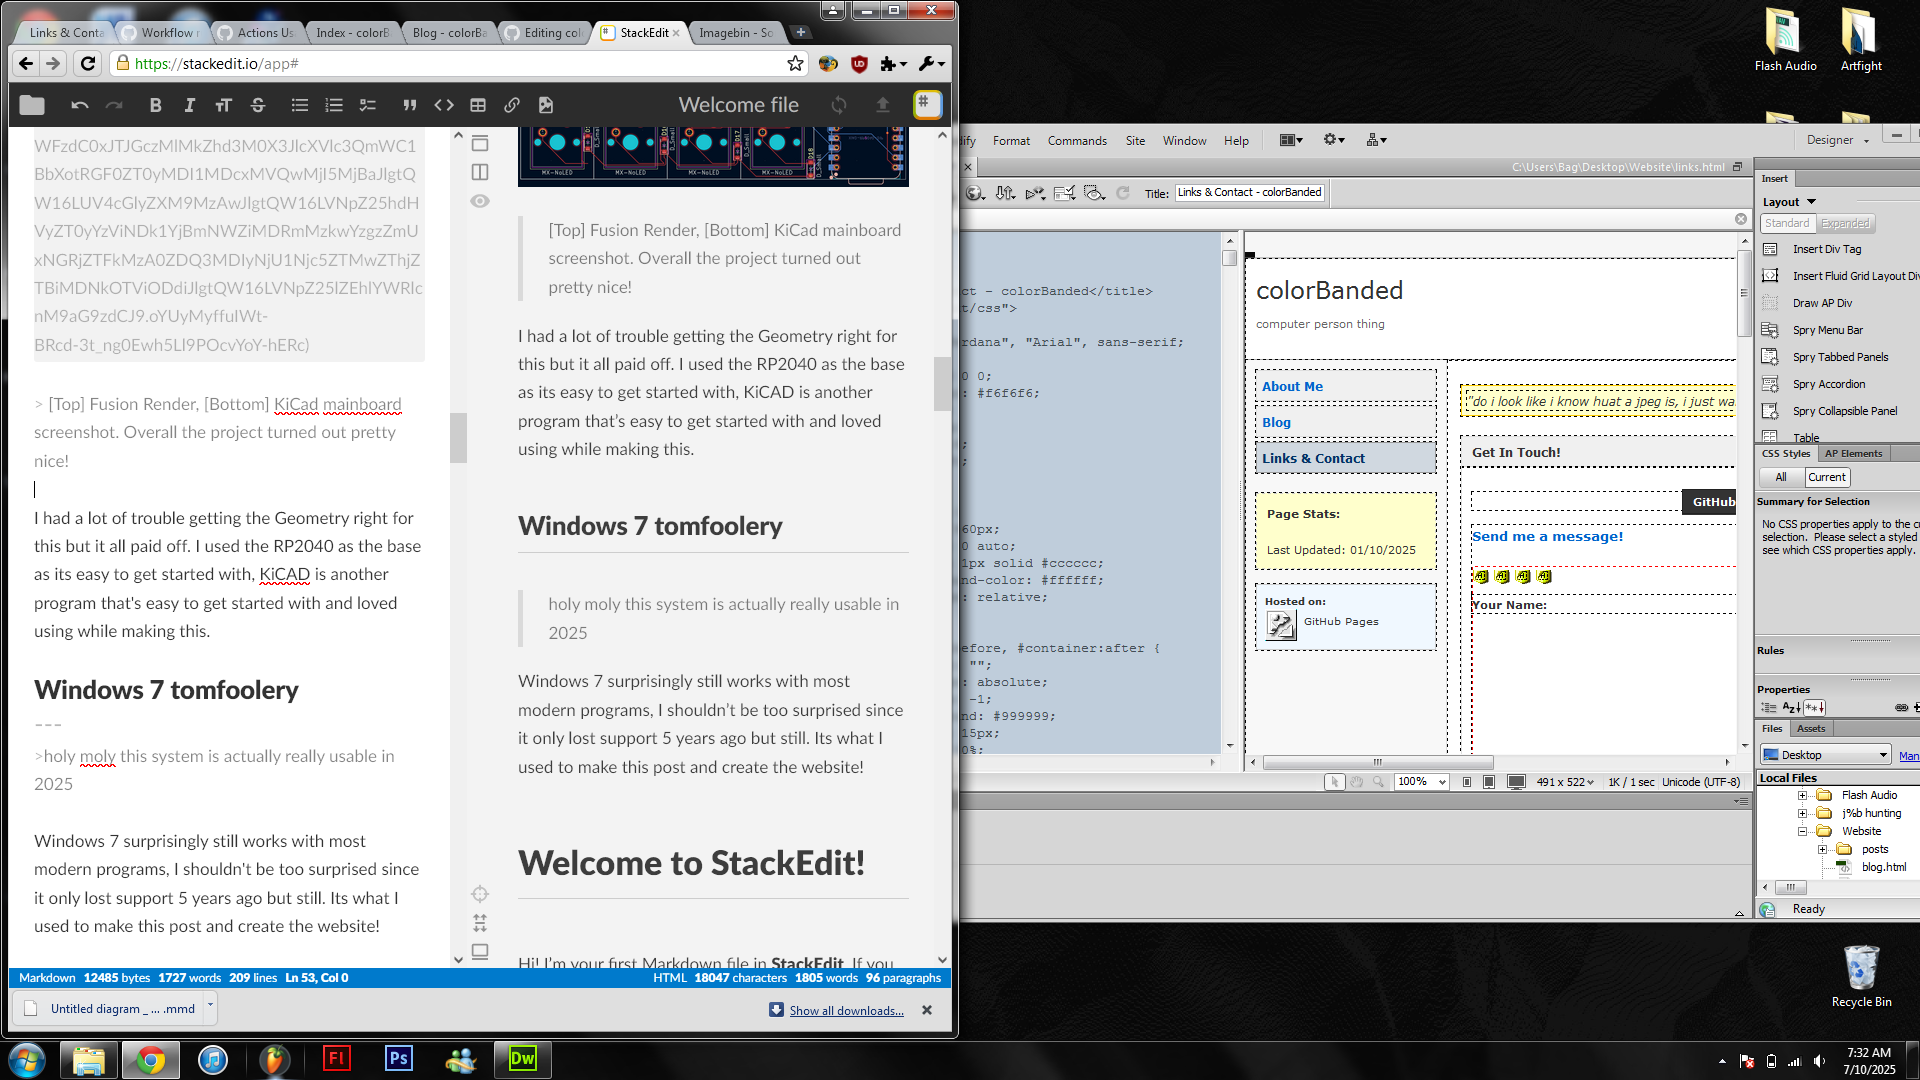Select blog.html in Local Files tree

click(1883, 868)
